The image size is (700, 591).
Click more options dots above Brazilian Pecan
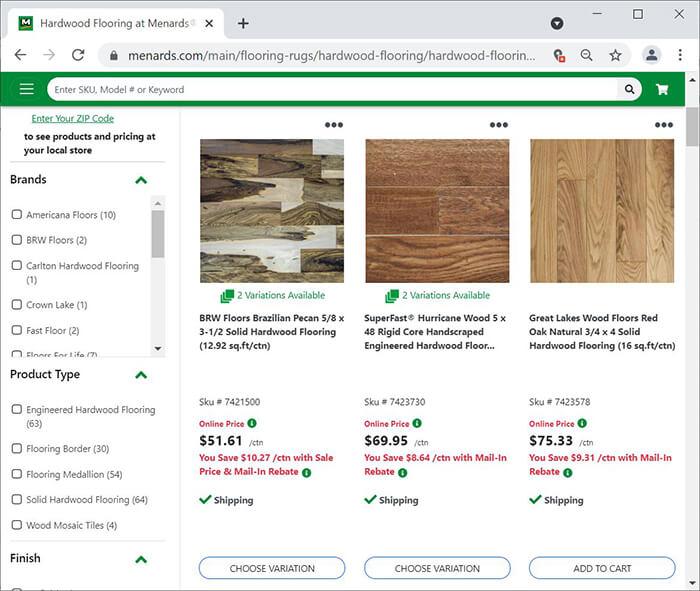click(333, 125)
